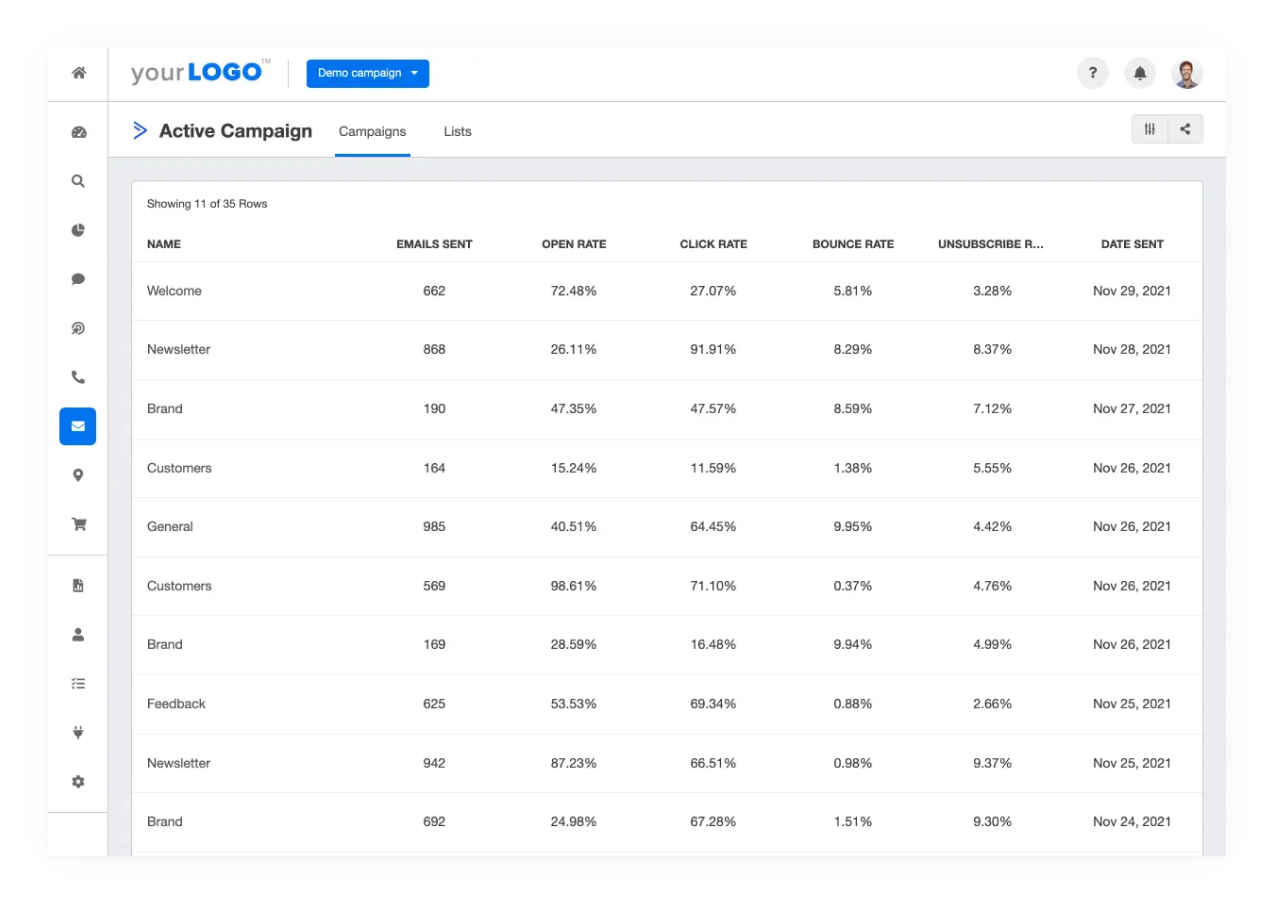Click the 9.37% unsubscribe rate value
The image size is (1274, 904).
[992, 763]
